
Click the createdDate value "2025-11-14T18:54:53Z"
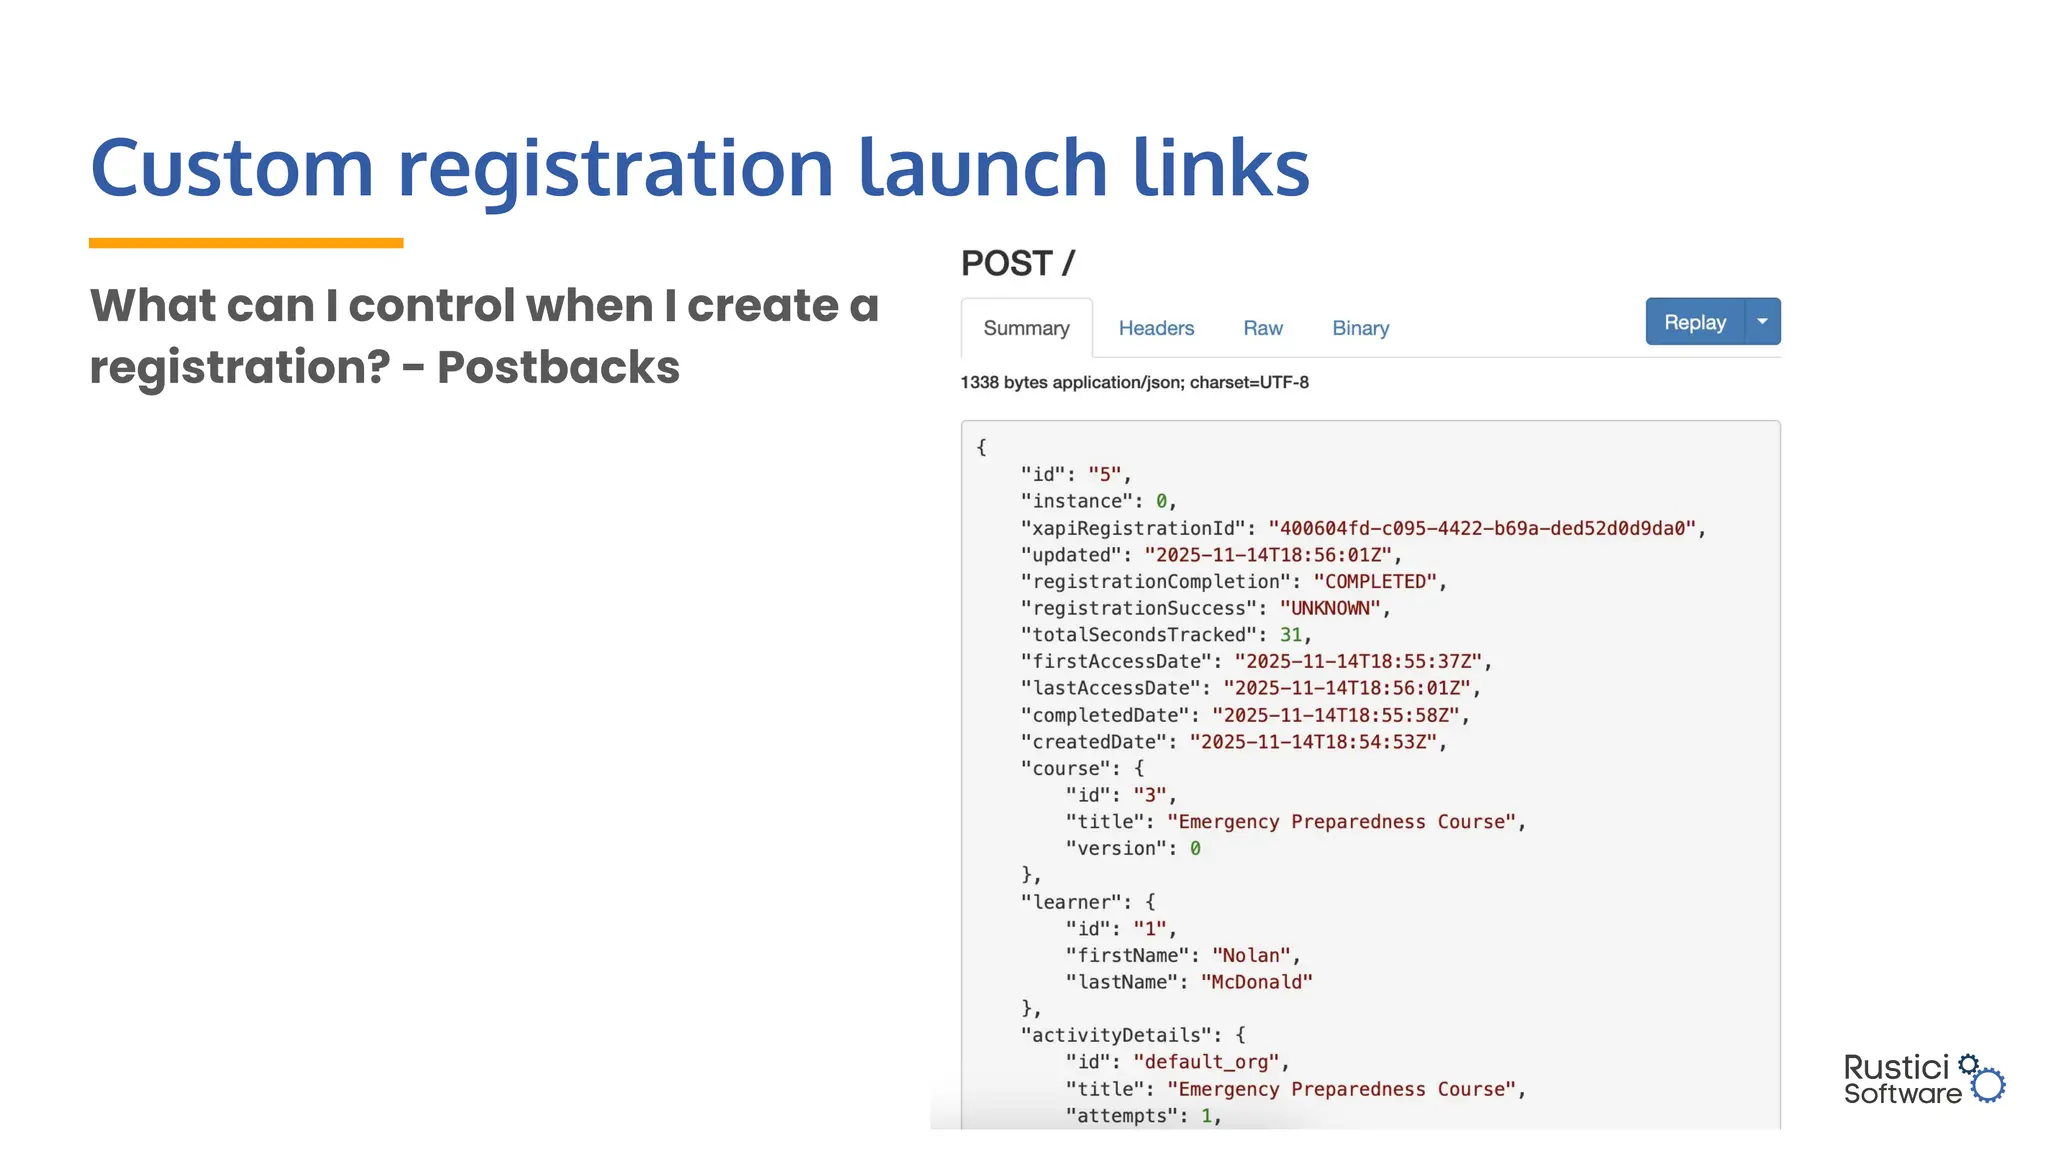1313,742
